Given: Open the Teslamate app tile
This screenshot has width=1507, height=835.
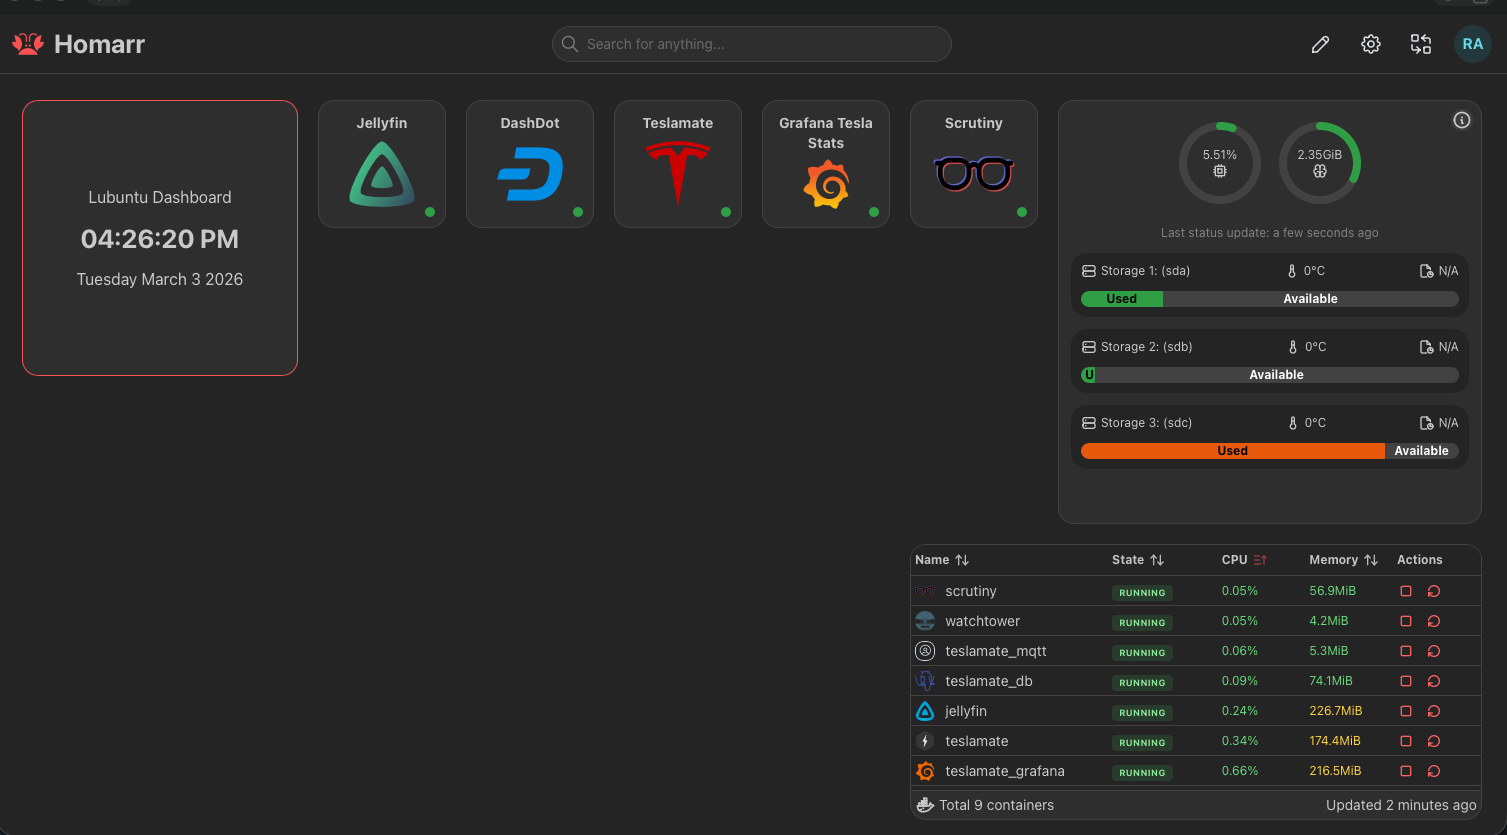Looking at the screenshot, I should [678, 164].
